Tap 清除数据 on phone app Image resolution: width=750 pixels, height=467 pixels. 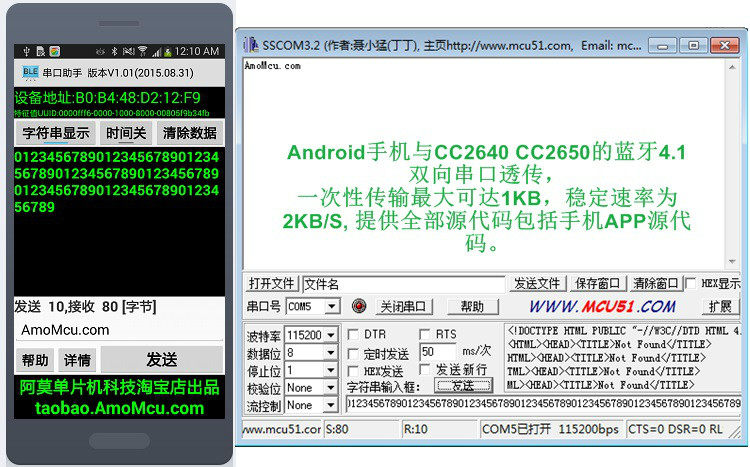[190, 133]
